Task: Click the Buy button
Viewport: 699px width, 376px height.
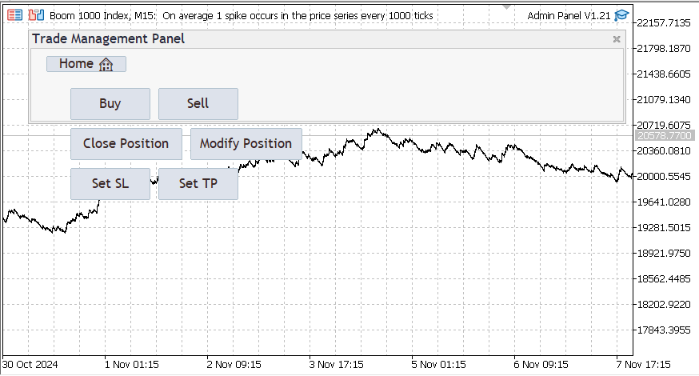Action: point(110,104)
